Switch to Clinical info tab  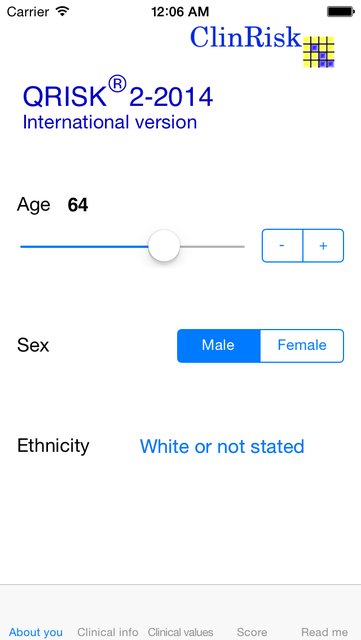[x=108, y=632]
